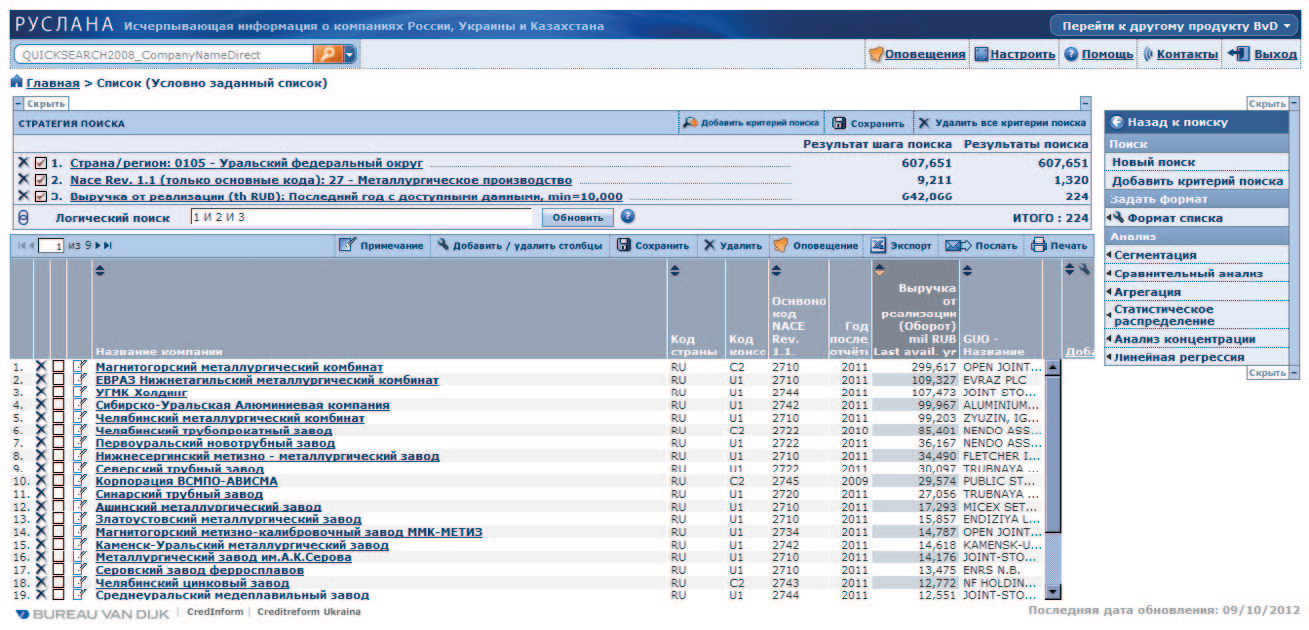Viewport: 1309px width, 630px height.
Task: Sort by the Код страны column arrows
Action: coord(674,270)
